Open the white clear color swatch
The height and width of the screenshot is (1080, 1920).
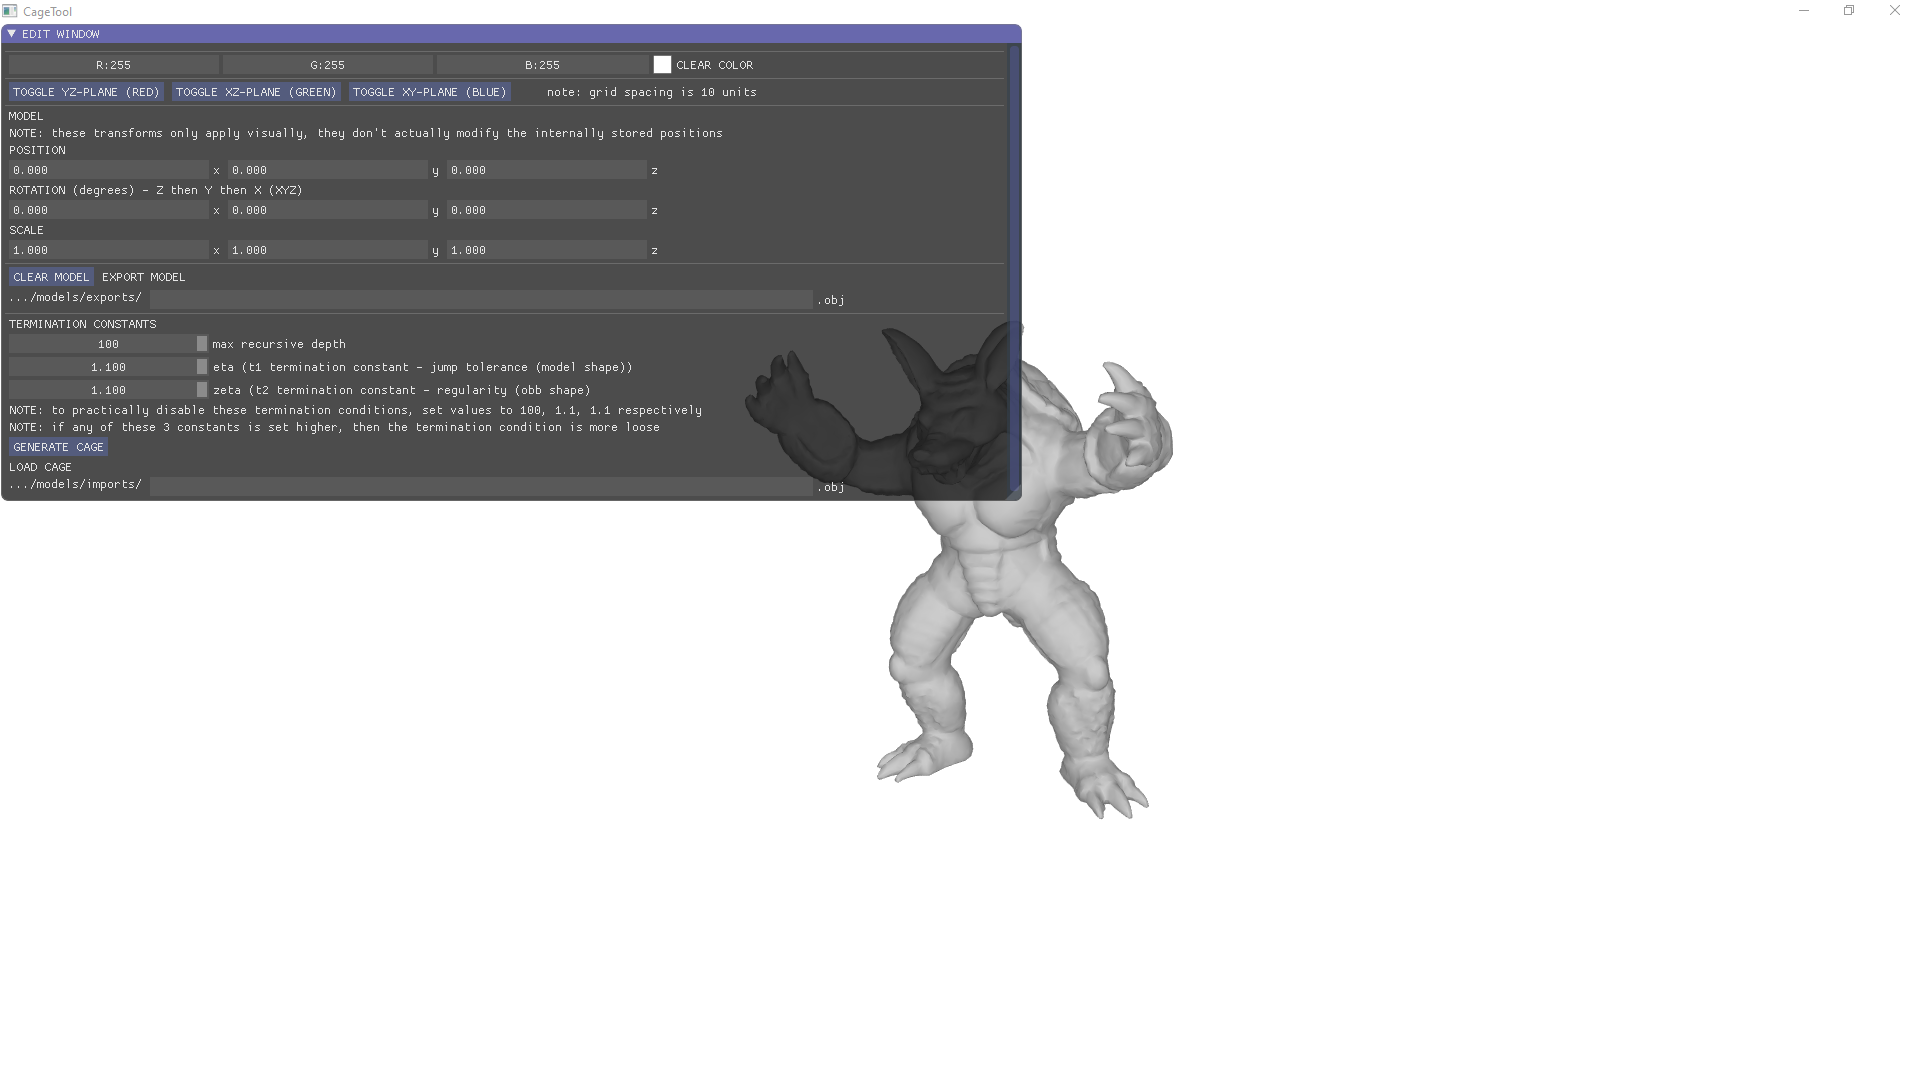click(x=662, y=65)
